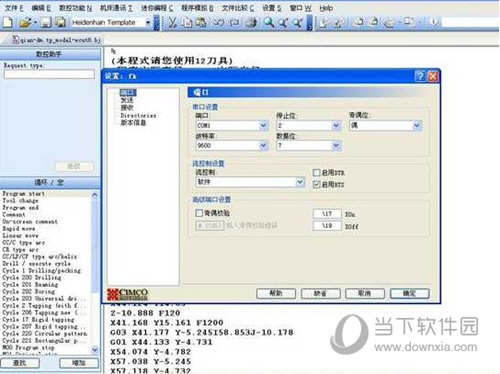Tick the 奇偶校验 checkbox
This screenshot has width=500, height=374.
pyautogui.click(x=199, y=213)
